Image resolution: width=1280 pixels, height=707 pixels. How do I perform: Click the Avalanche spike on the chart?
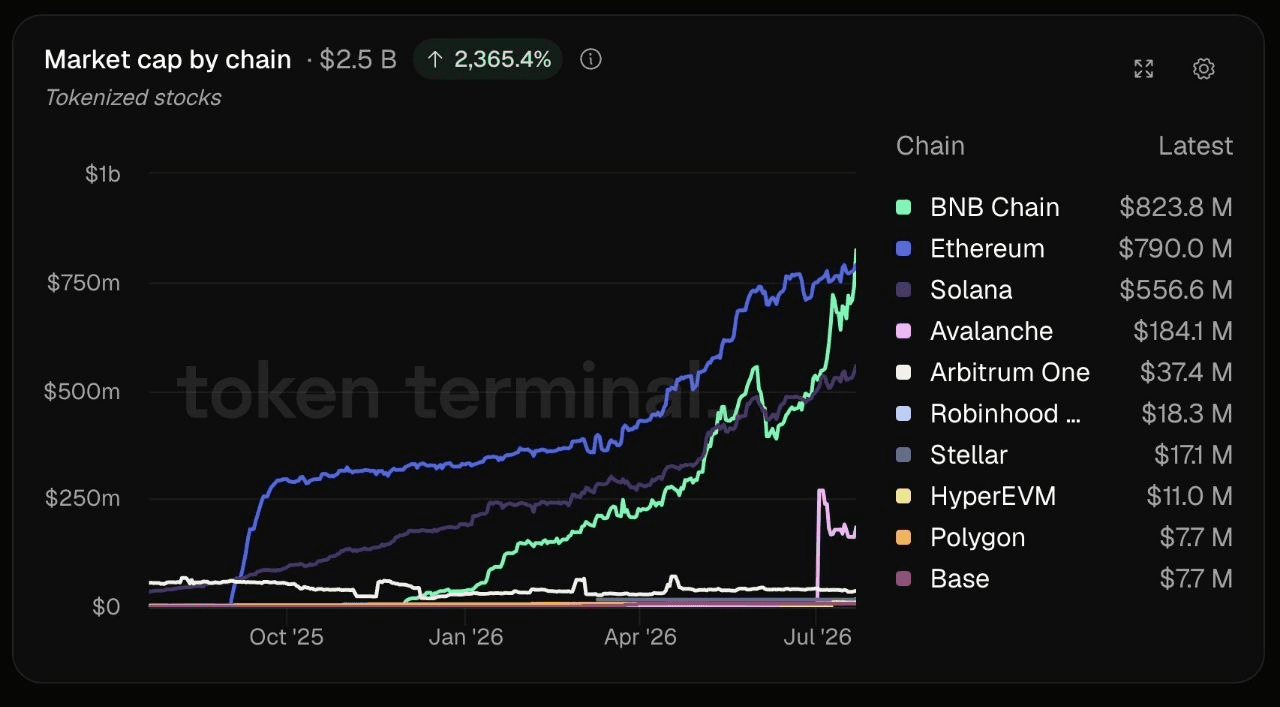(x=821, y=492)
